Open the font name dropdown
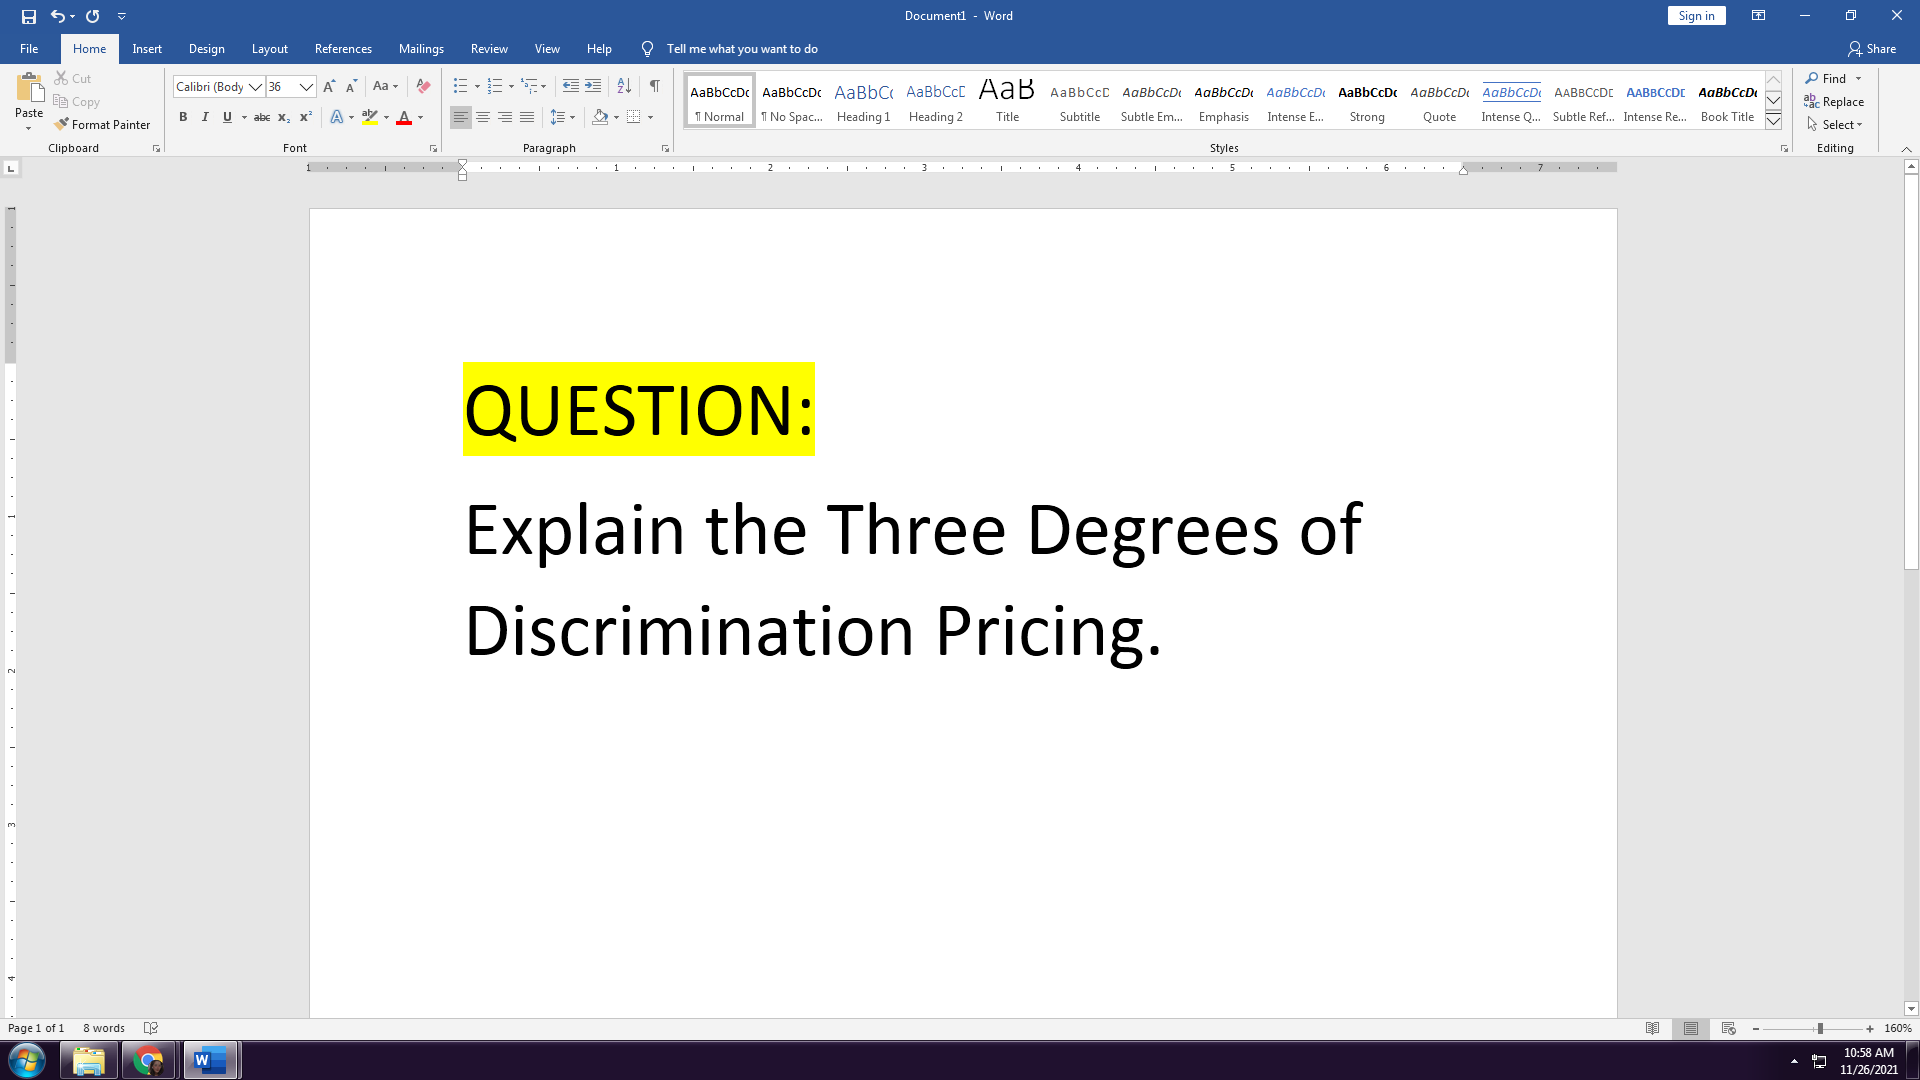The width and height of the screenshot is (1920, 1080). (256, 87)
